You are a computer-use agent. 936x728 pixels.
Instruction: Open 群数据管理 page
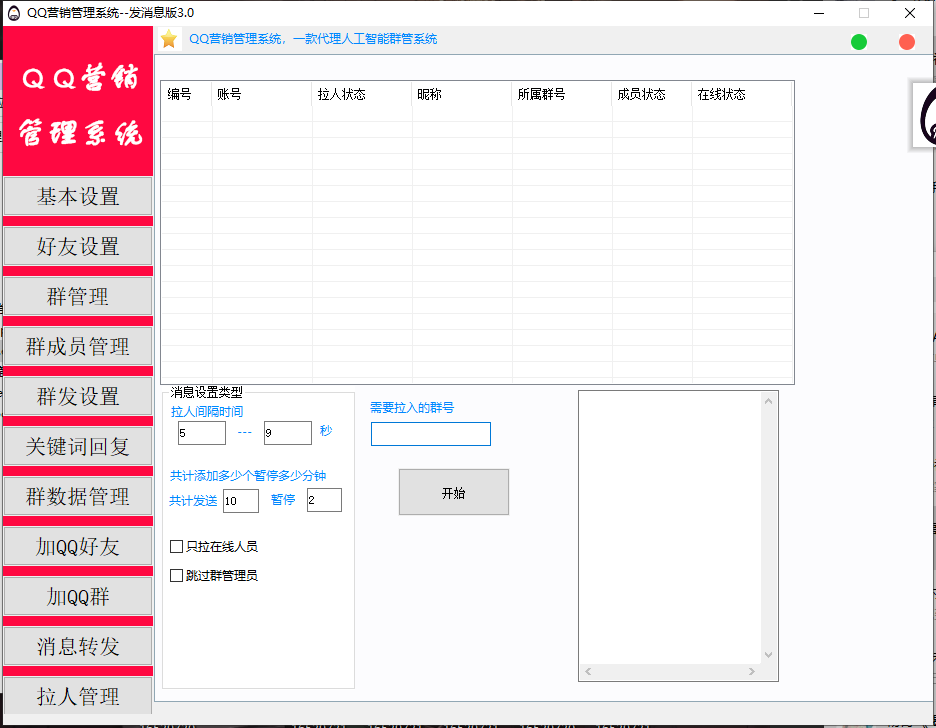(78, 496)
